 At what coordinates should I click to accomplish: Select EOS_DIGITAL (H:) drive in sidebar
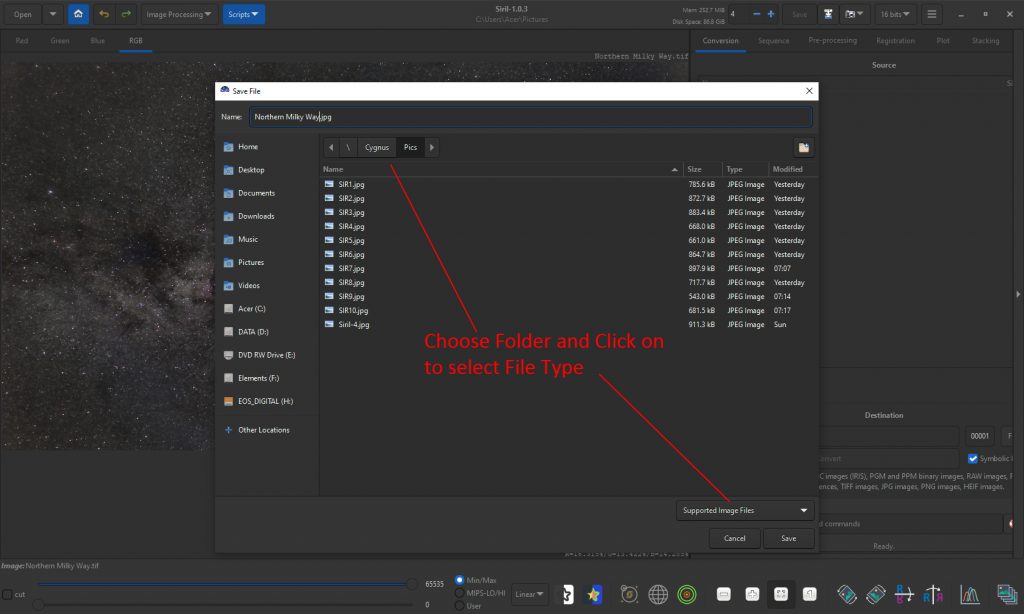pos(265,401)
